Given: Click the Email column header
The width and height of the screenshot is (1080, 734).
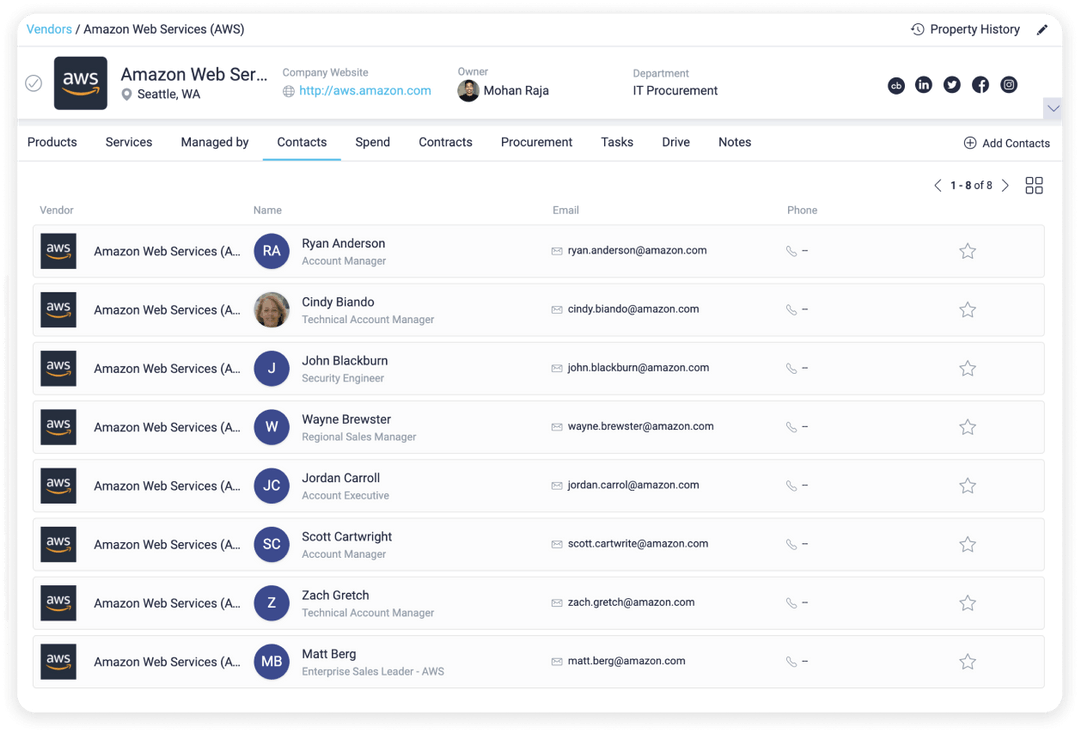Looking at the screenshot, I should [x=565, y=210].
